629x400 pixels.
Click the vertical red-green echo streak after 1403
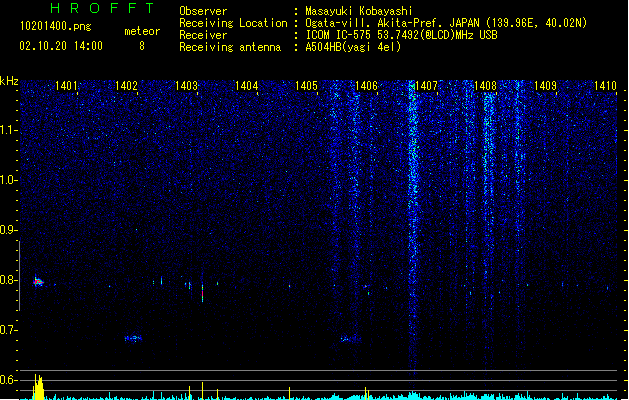pos(202,293)
